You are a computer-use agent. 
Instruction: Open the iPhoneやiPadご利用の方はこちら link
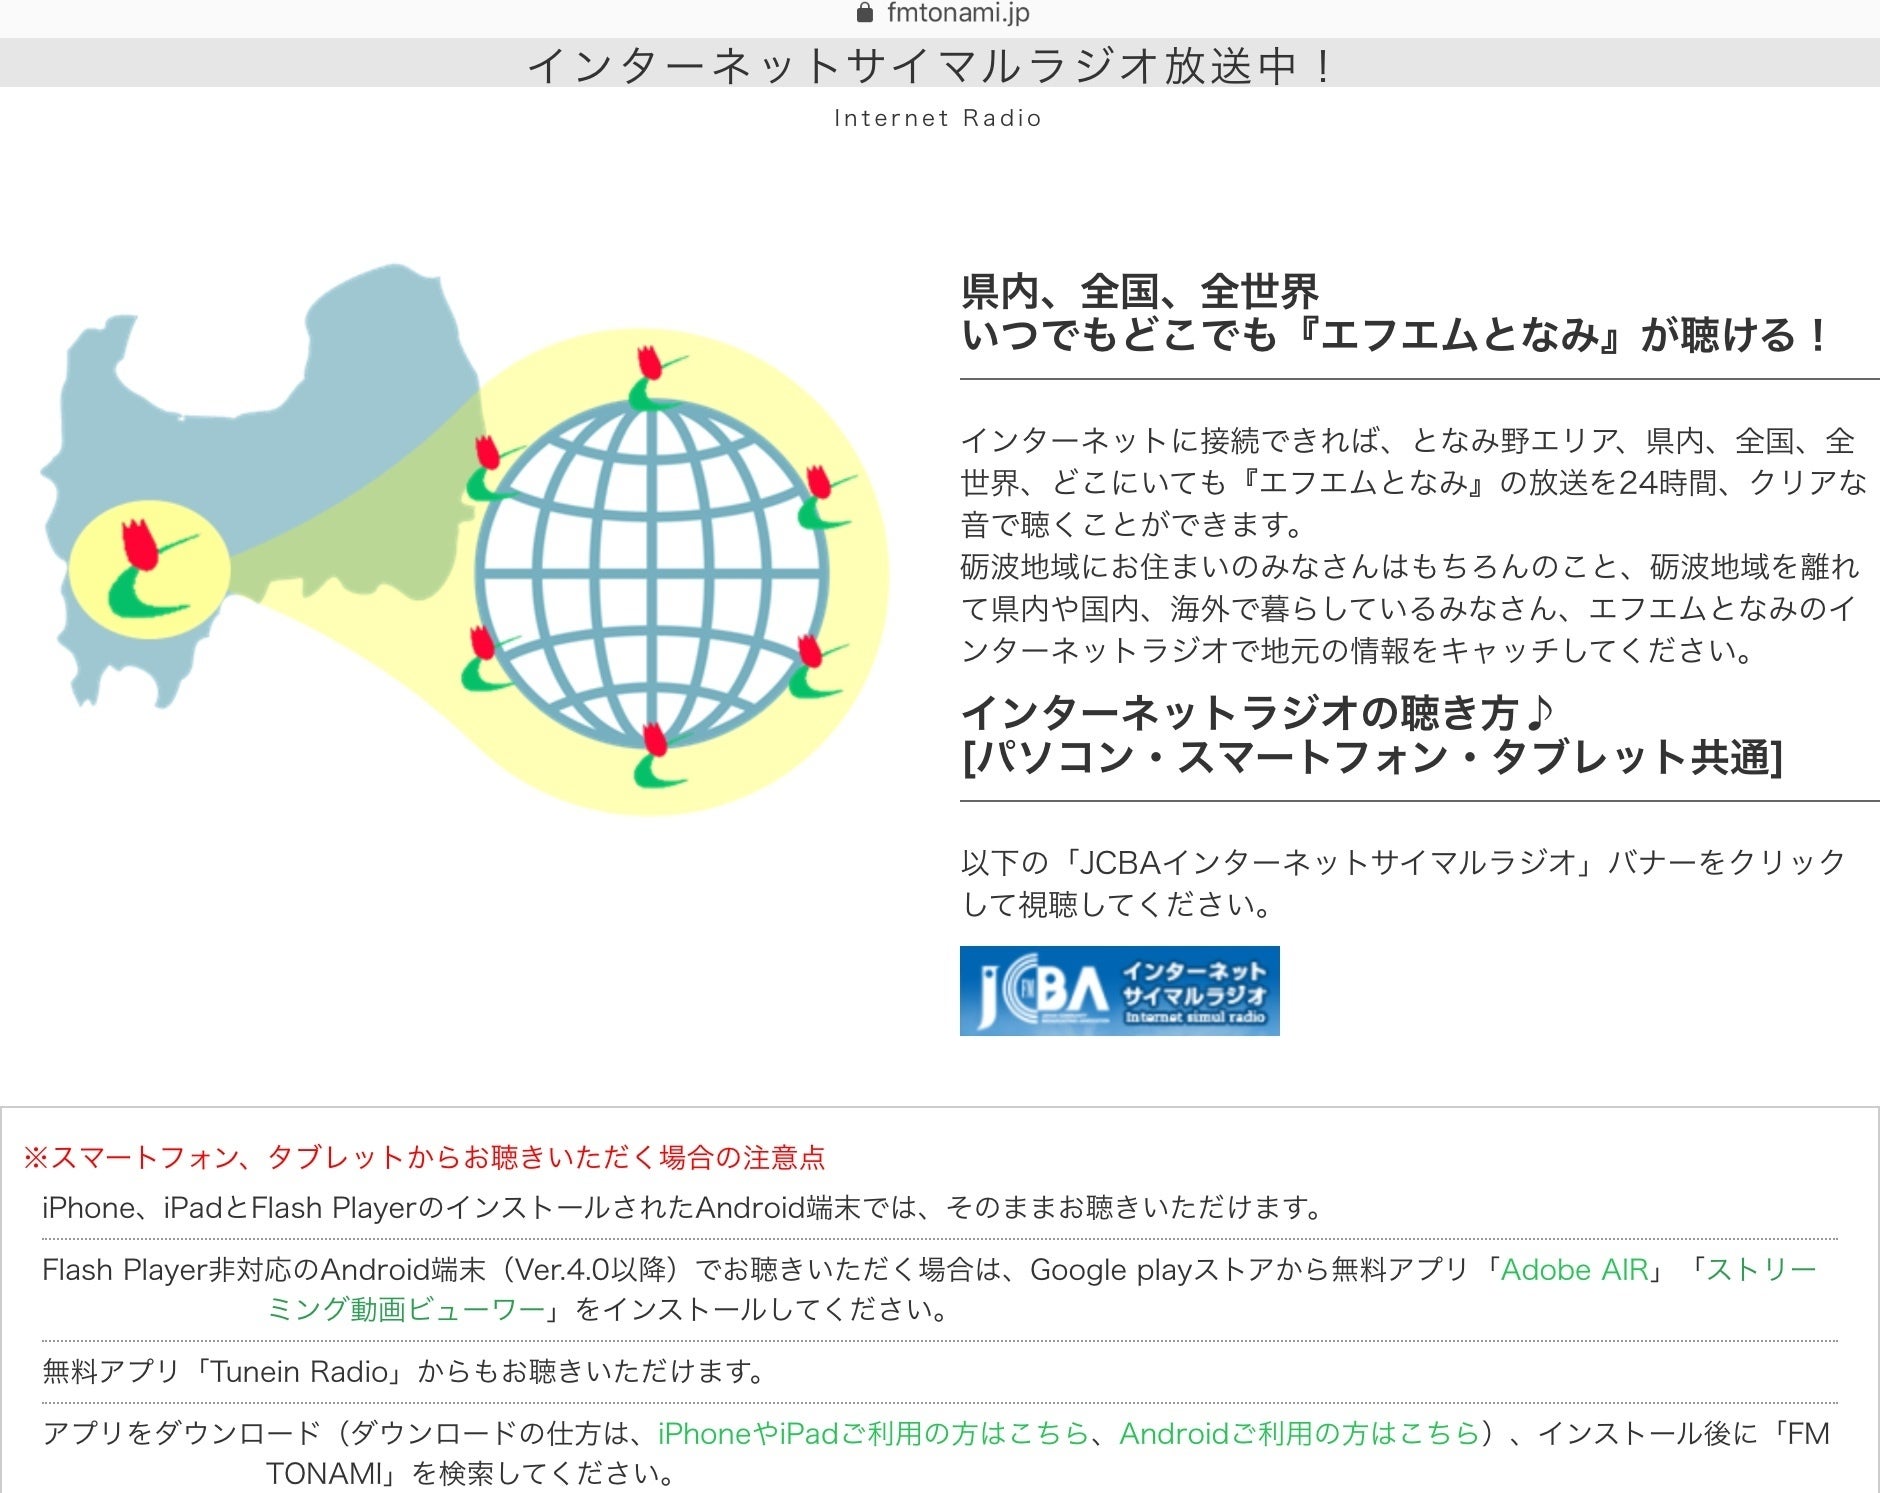pyautogui.click(x=873, y=1433)
